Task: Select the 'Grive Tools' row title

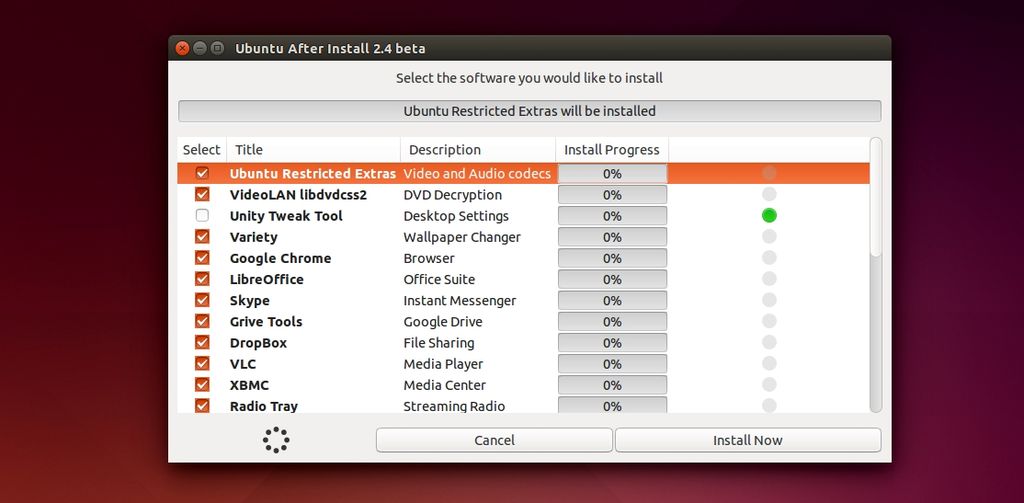Action: point(266,321)
